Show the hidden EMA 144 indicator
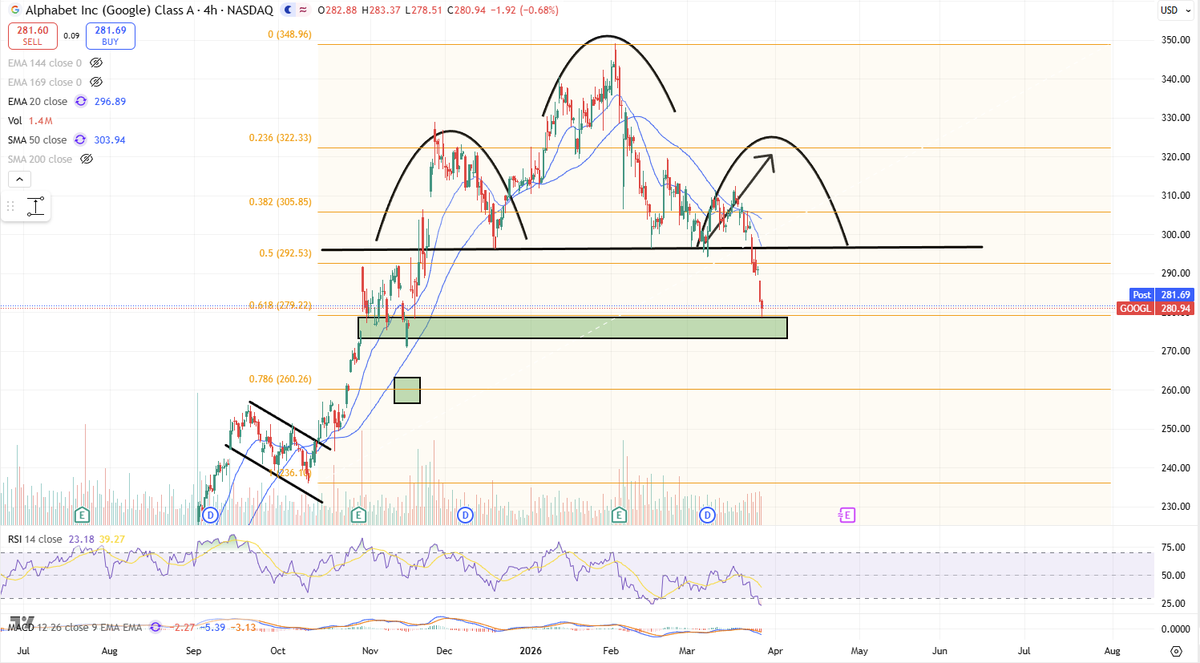 pyautogui.click(x=96, y=63)
